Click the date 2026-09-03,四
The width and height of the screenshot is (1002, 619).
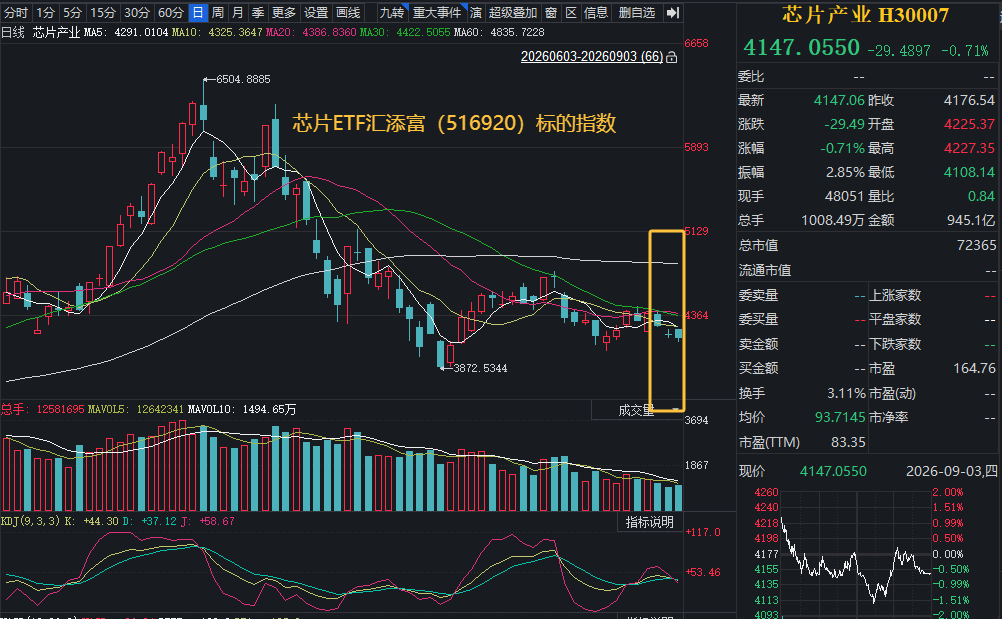pyautogui.click(x=952, y=471)
